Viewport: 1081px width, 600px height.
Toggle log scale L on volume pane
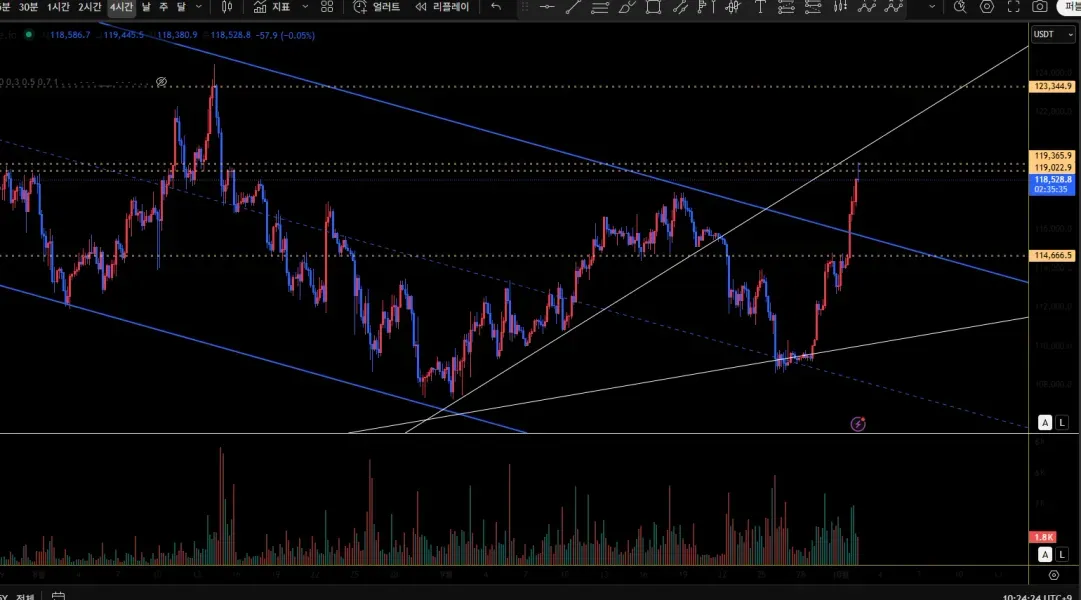coord(1062,554)
